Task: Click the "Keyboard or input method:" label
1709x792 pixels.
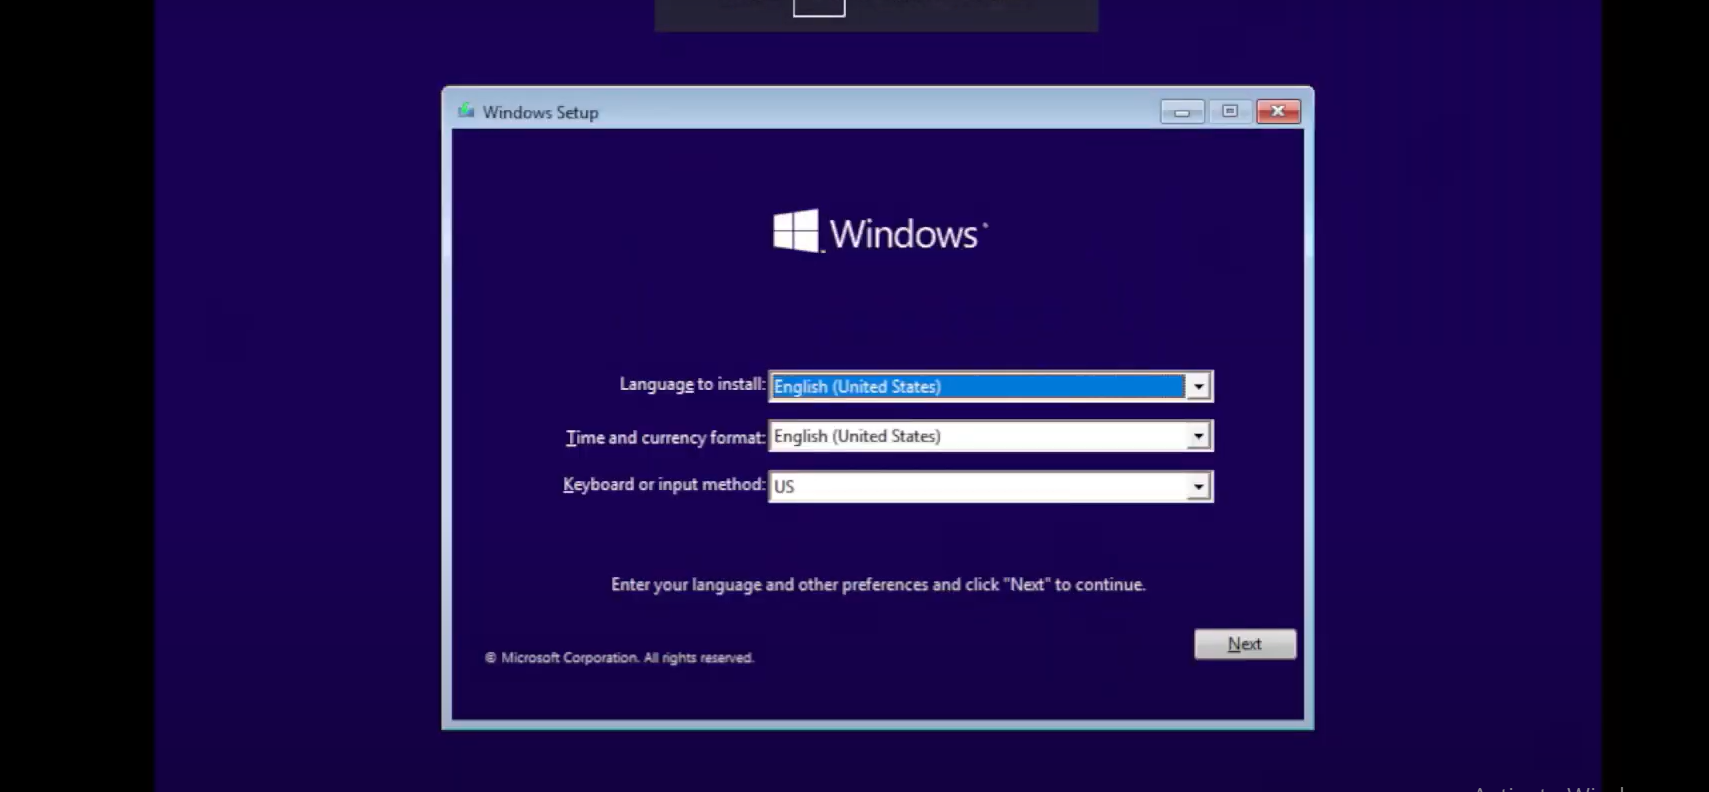Action: point(664,485)
